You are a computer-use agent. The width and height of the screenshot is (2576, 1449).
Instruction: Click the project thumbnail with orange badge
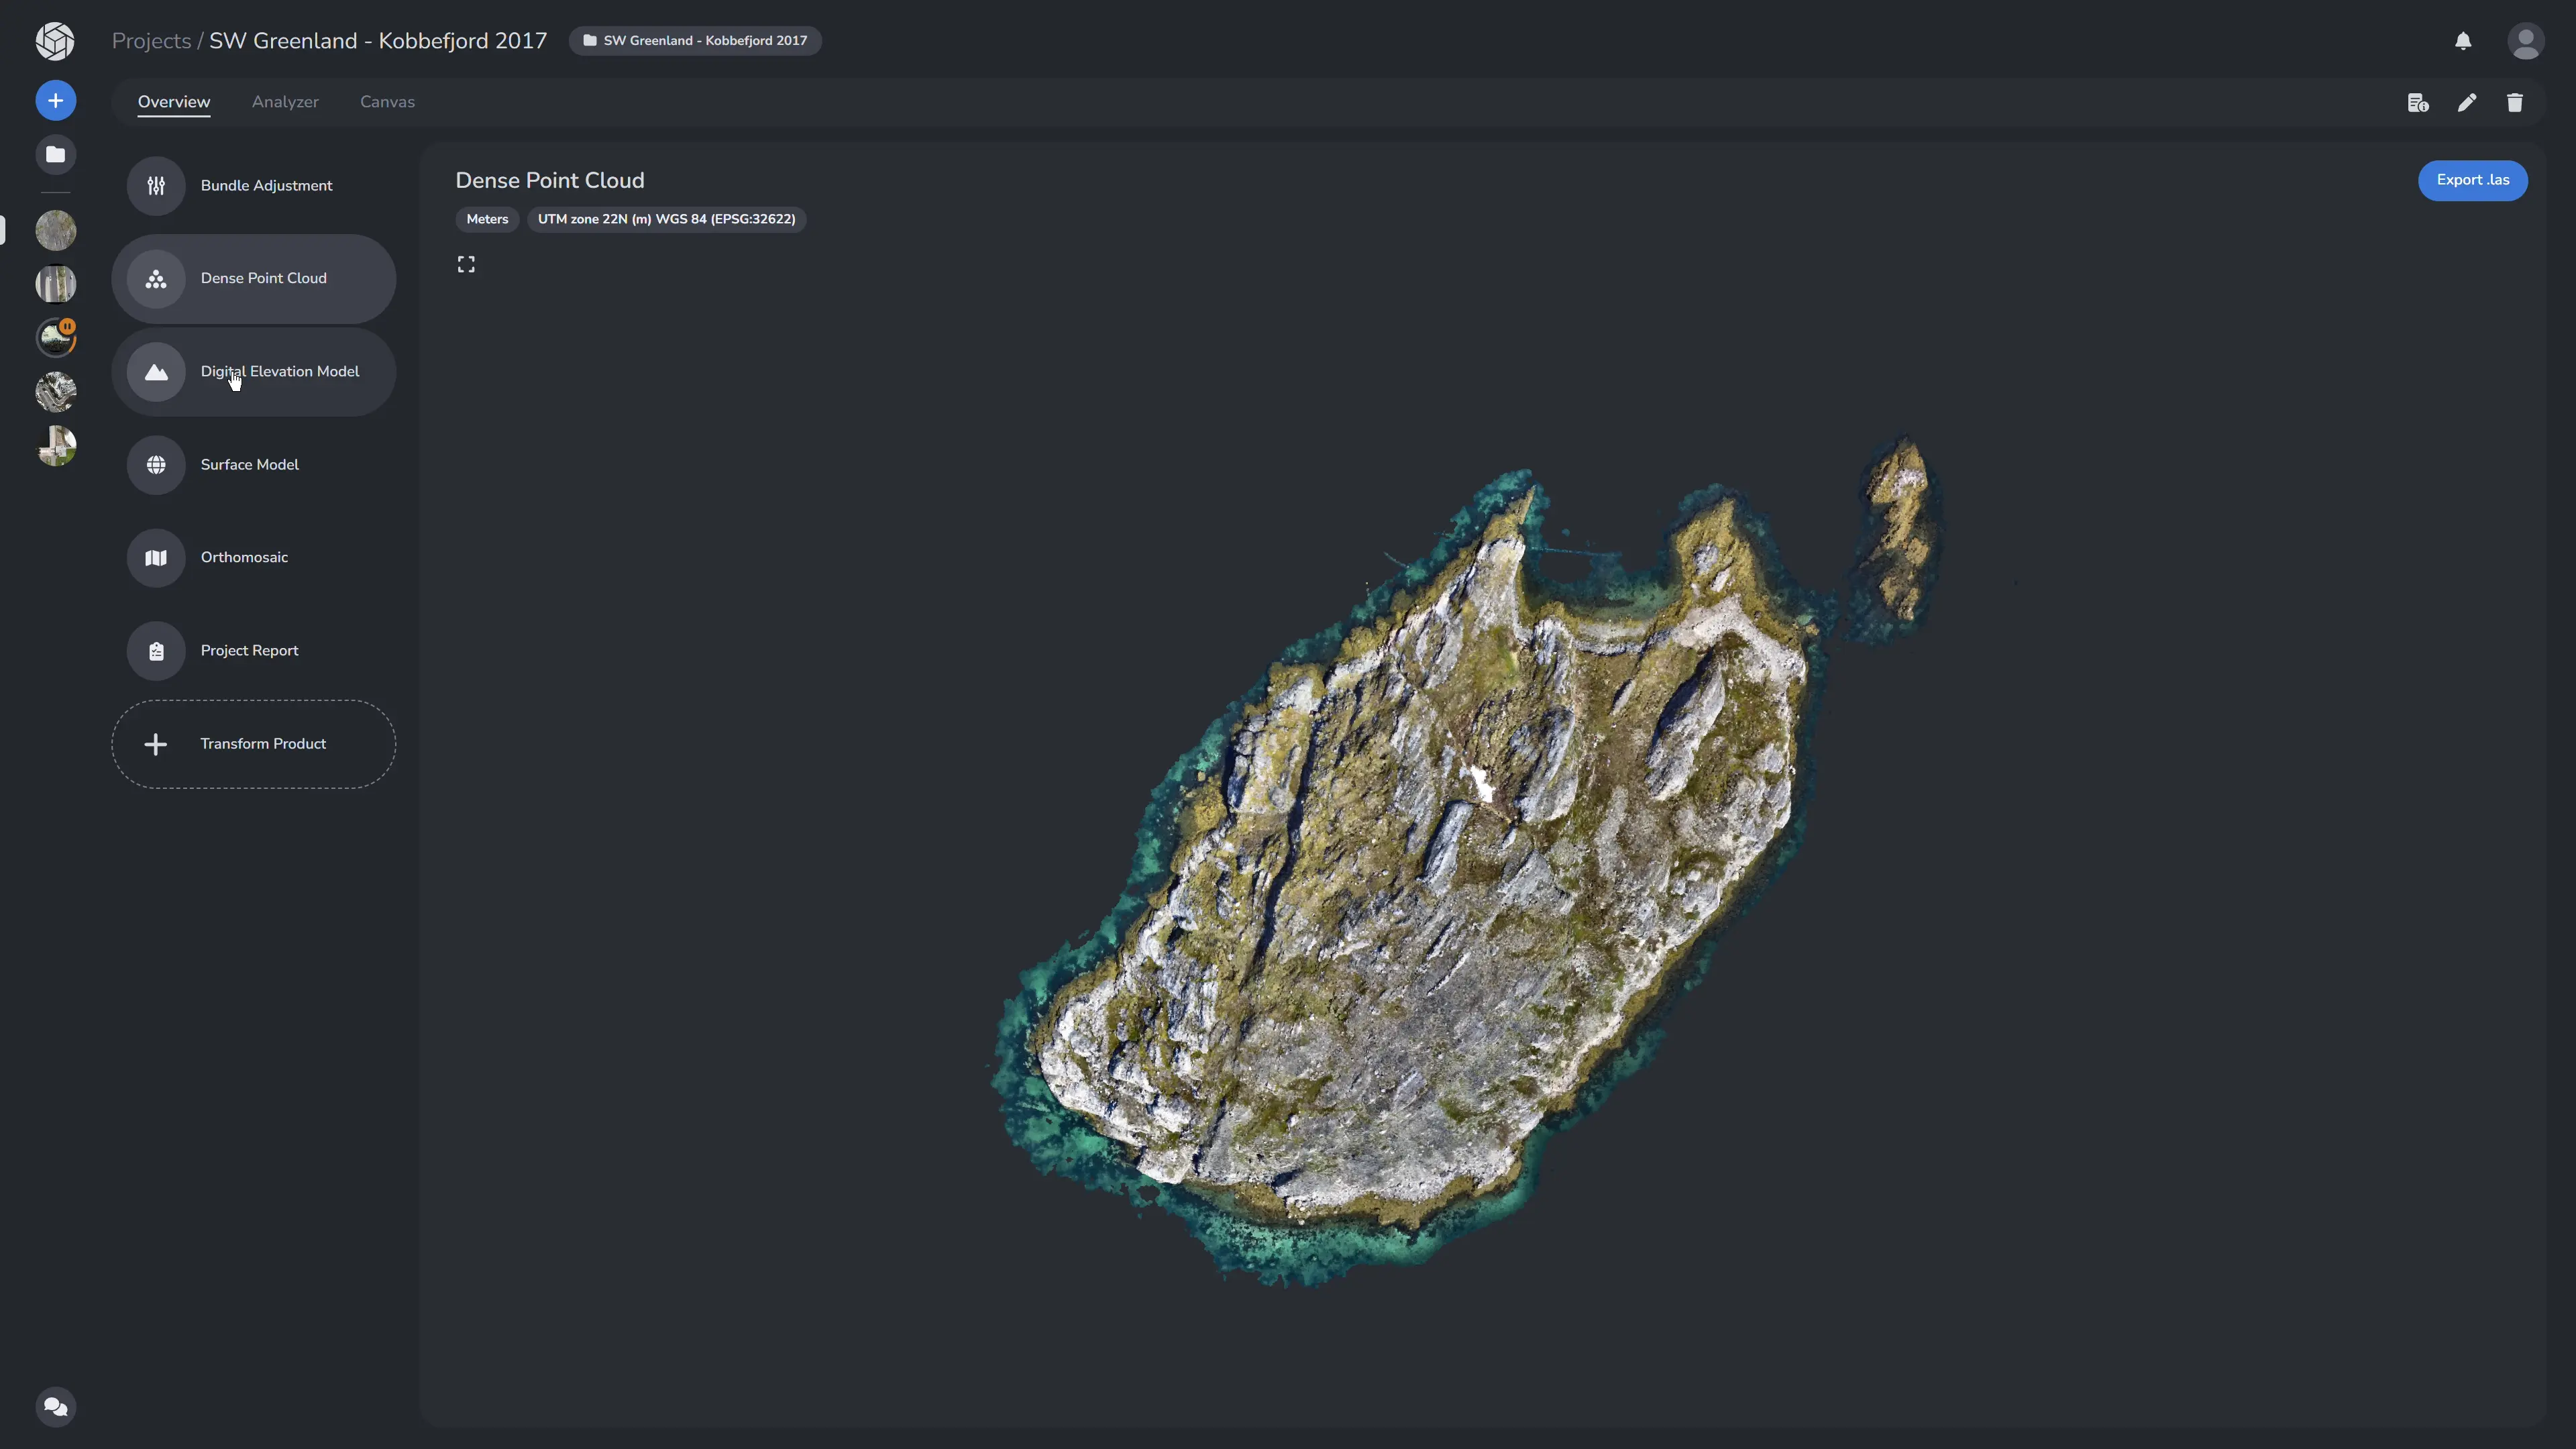click(56, 338)
